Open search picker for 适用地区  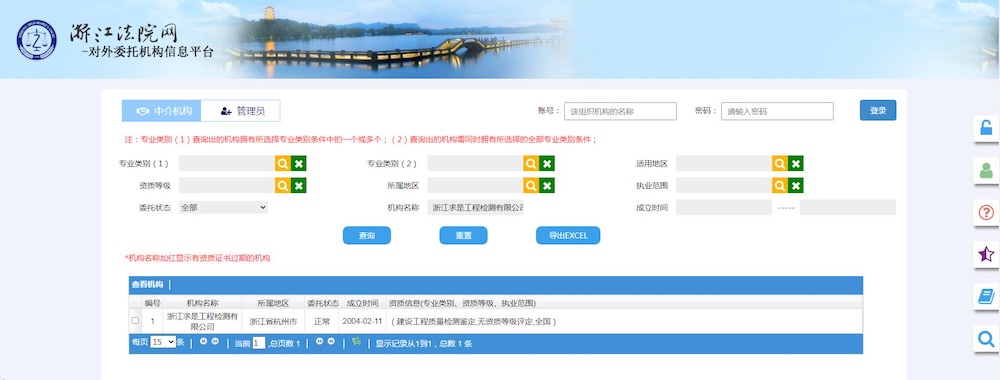click(779, 164)
